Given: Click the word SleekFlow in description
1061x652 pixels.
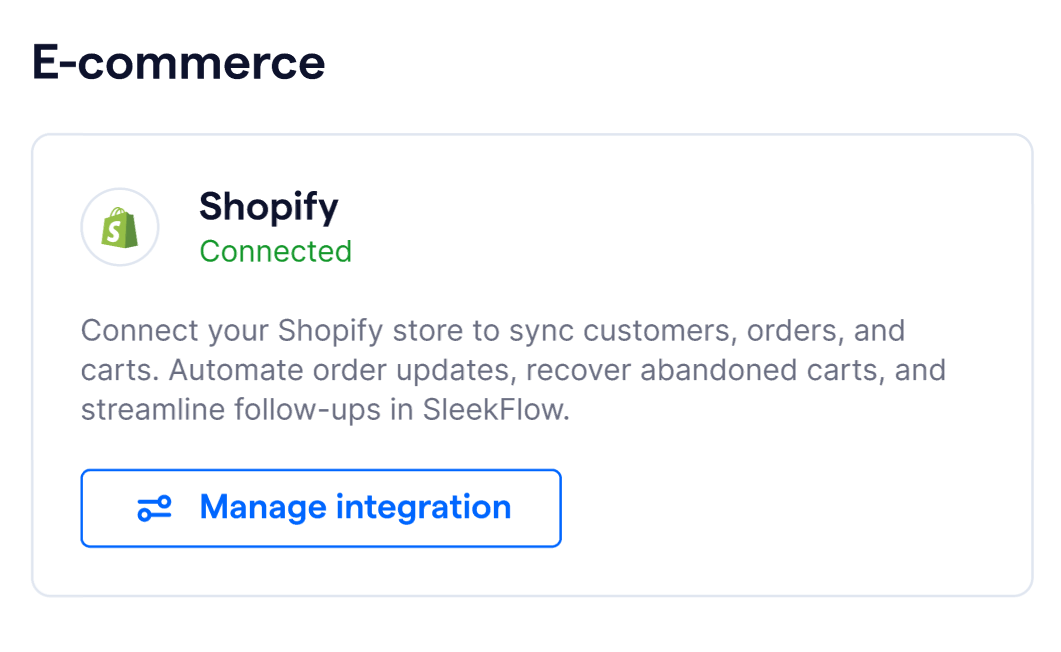Looking at the screenshot, I should click(496, 409).
